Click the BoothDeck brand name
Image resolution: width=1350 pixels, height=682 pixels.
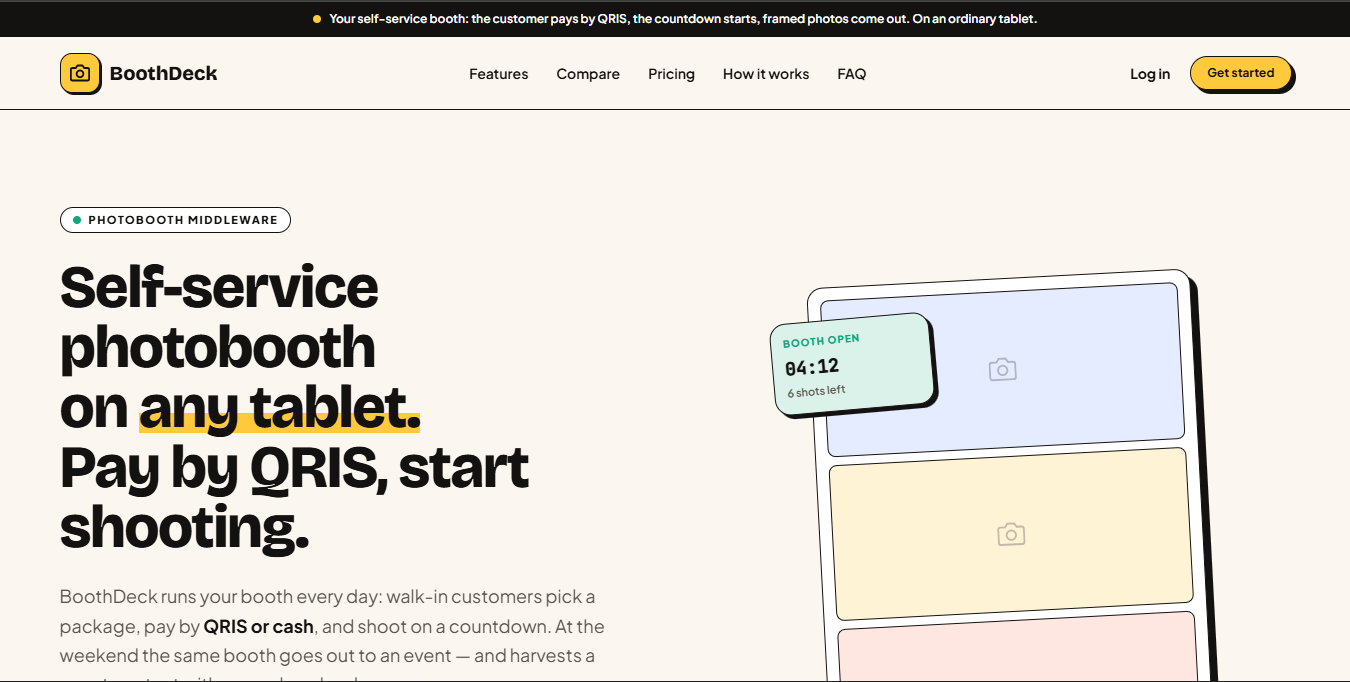click(163, 73)
